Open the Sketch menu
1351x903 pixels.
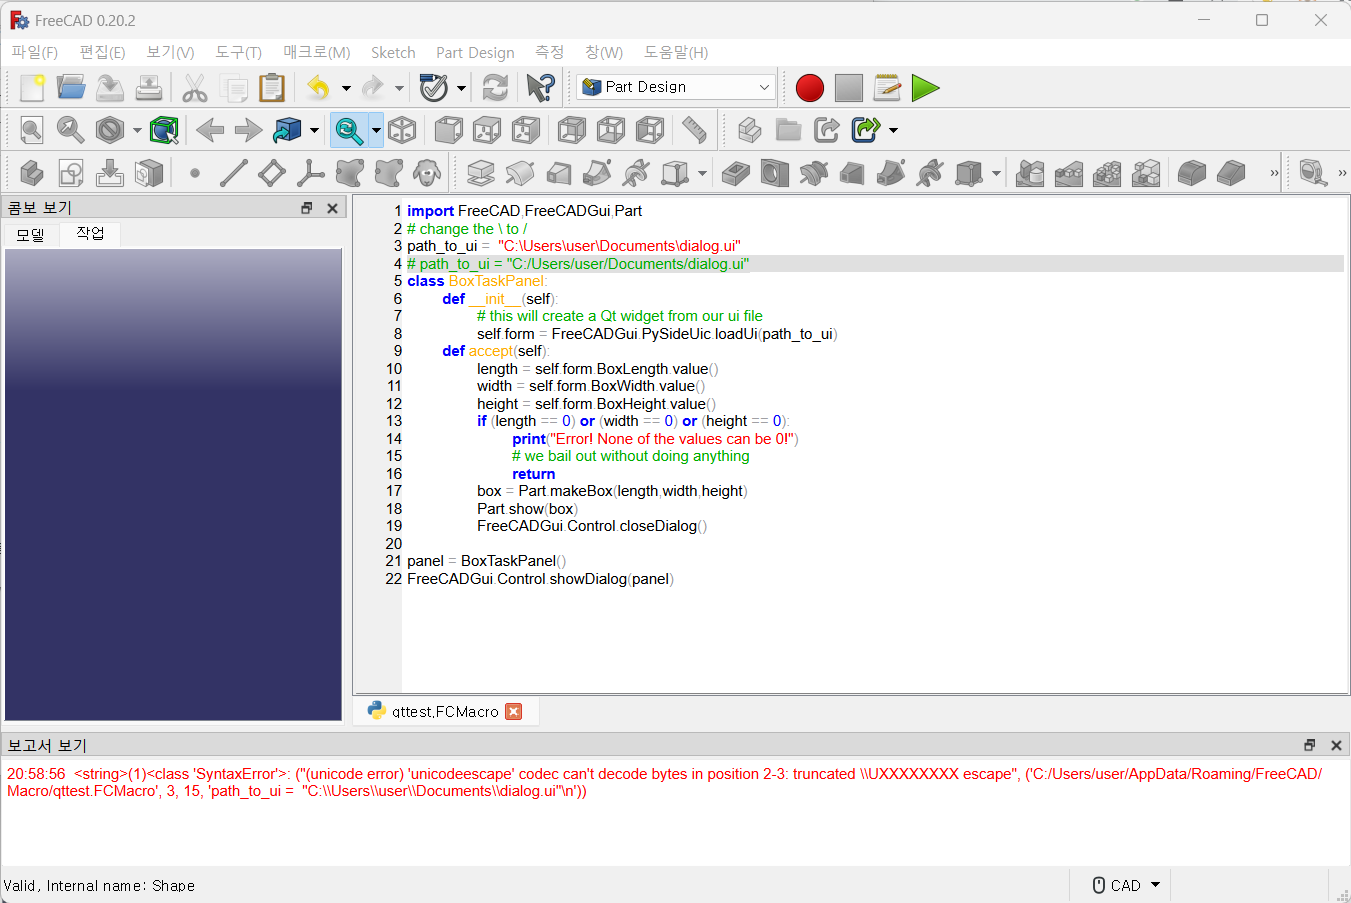[393, 52]
